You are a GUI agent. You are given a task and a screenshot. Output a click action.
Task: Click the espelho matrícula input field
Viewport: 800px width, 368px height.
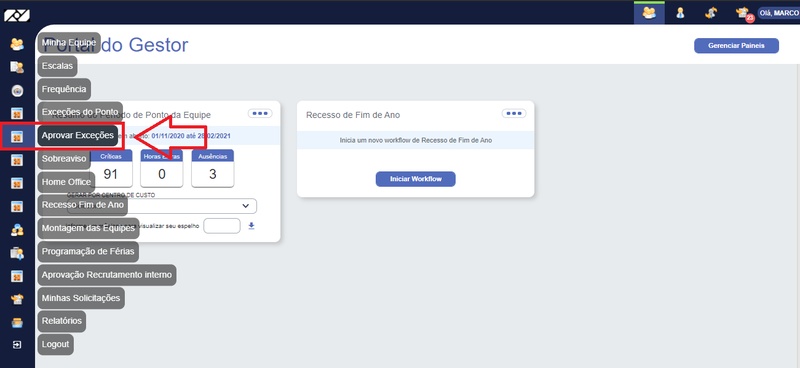pyautogui.click(x=222, y=226)
